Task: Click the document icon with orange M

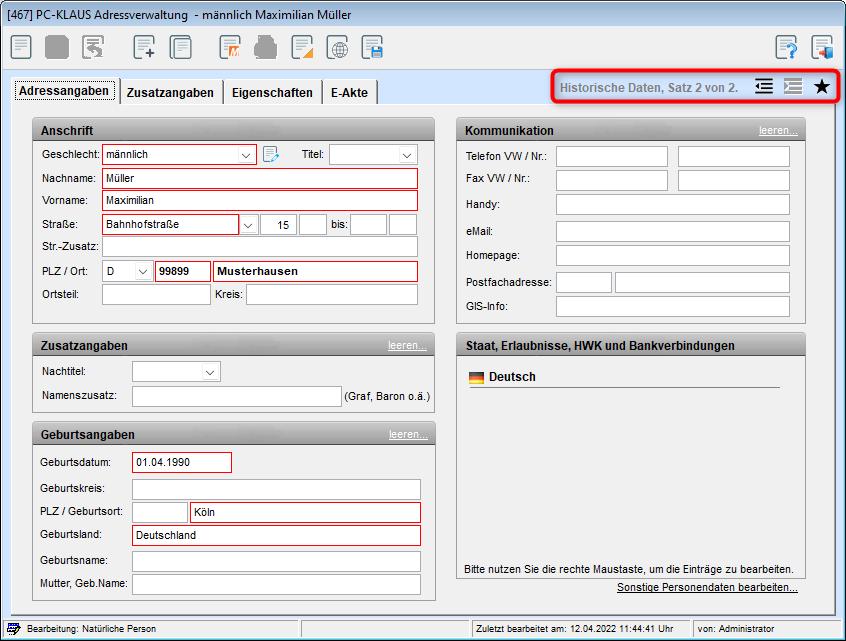Action: point(231,47)
